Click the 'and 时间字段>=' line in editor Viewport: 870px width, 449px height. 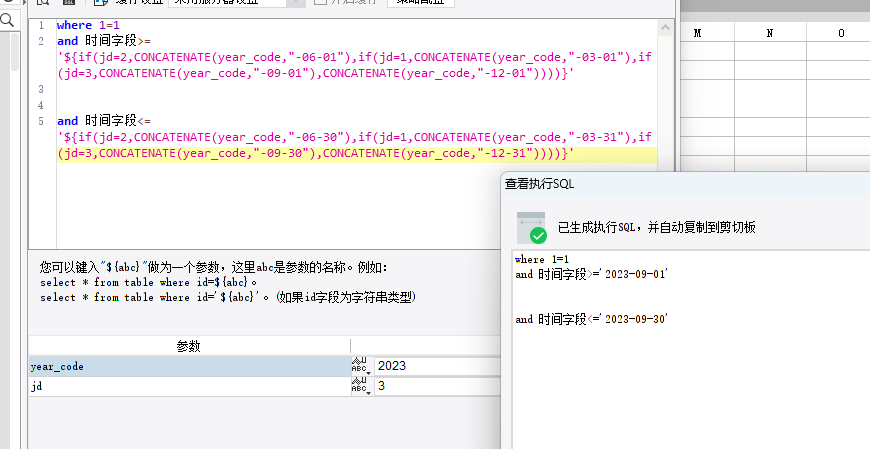(x=104, y=41)
